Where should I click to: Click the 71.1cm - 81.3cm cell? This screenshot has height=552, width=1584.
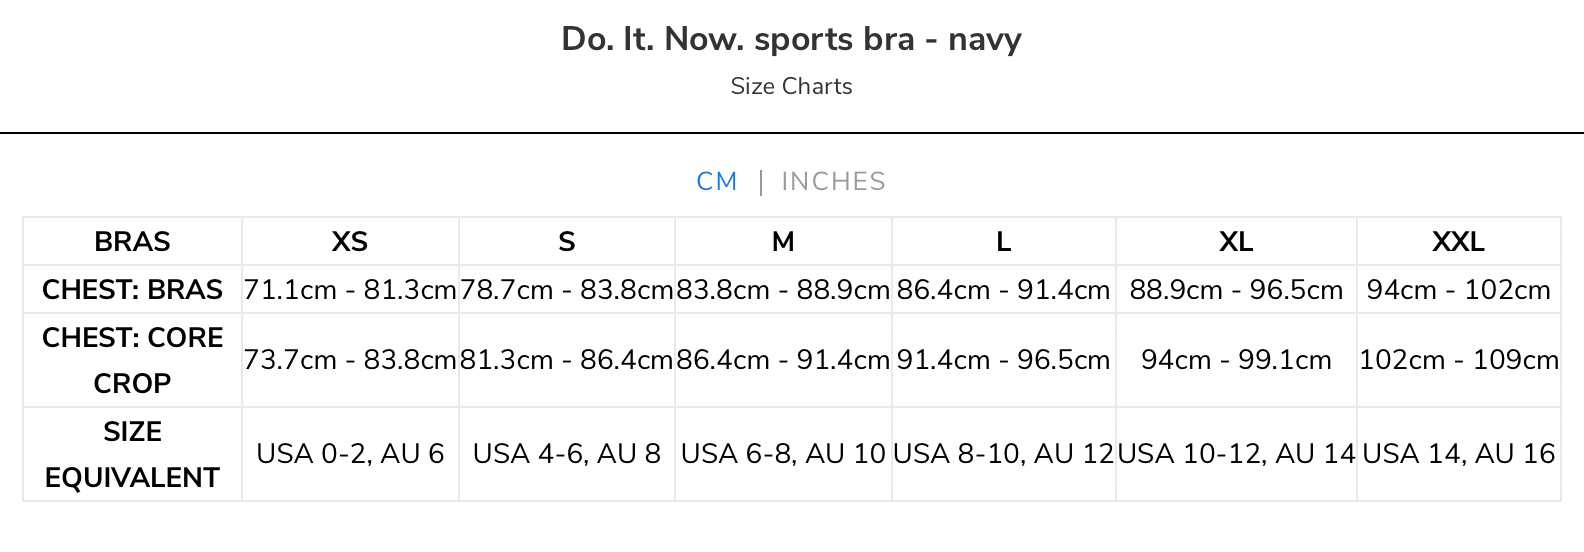tap(350, 289)
